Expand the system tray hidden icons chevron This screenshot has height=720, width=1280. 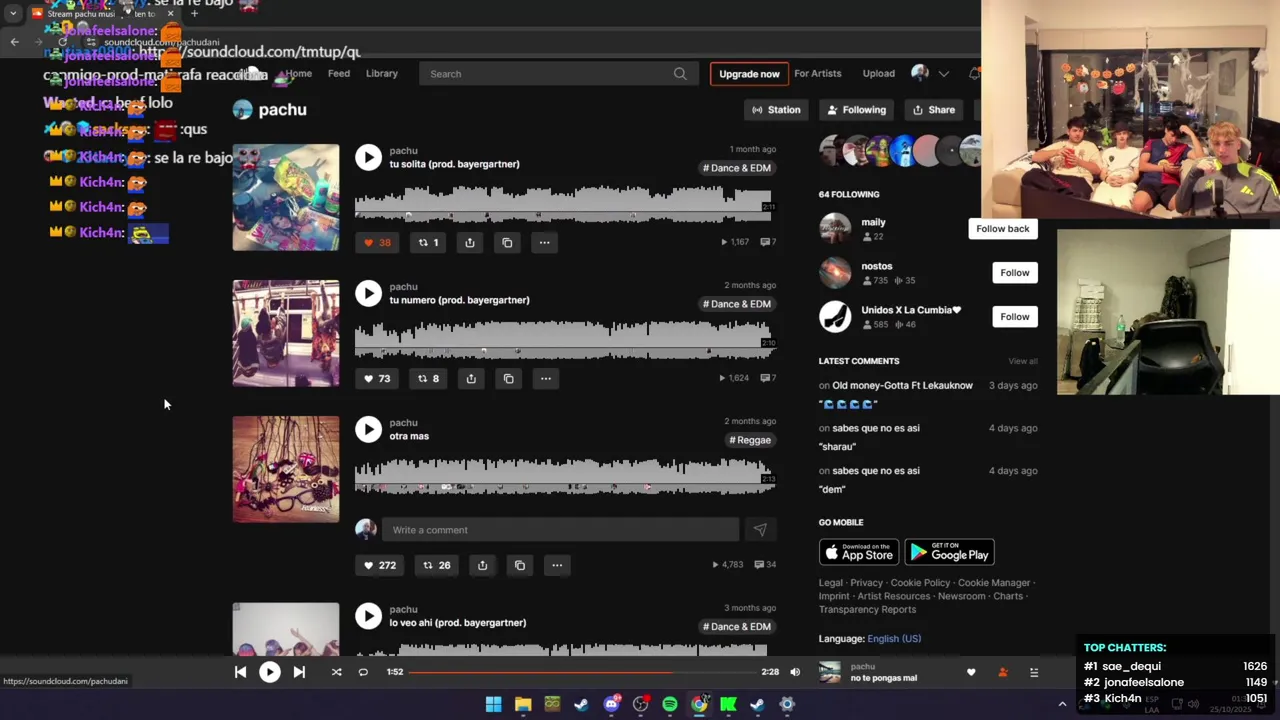point(1062,704)
